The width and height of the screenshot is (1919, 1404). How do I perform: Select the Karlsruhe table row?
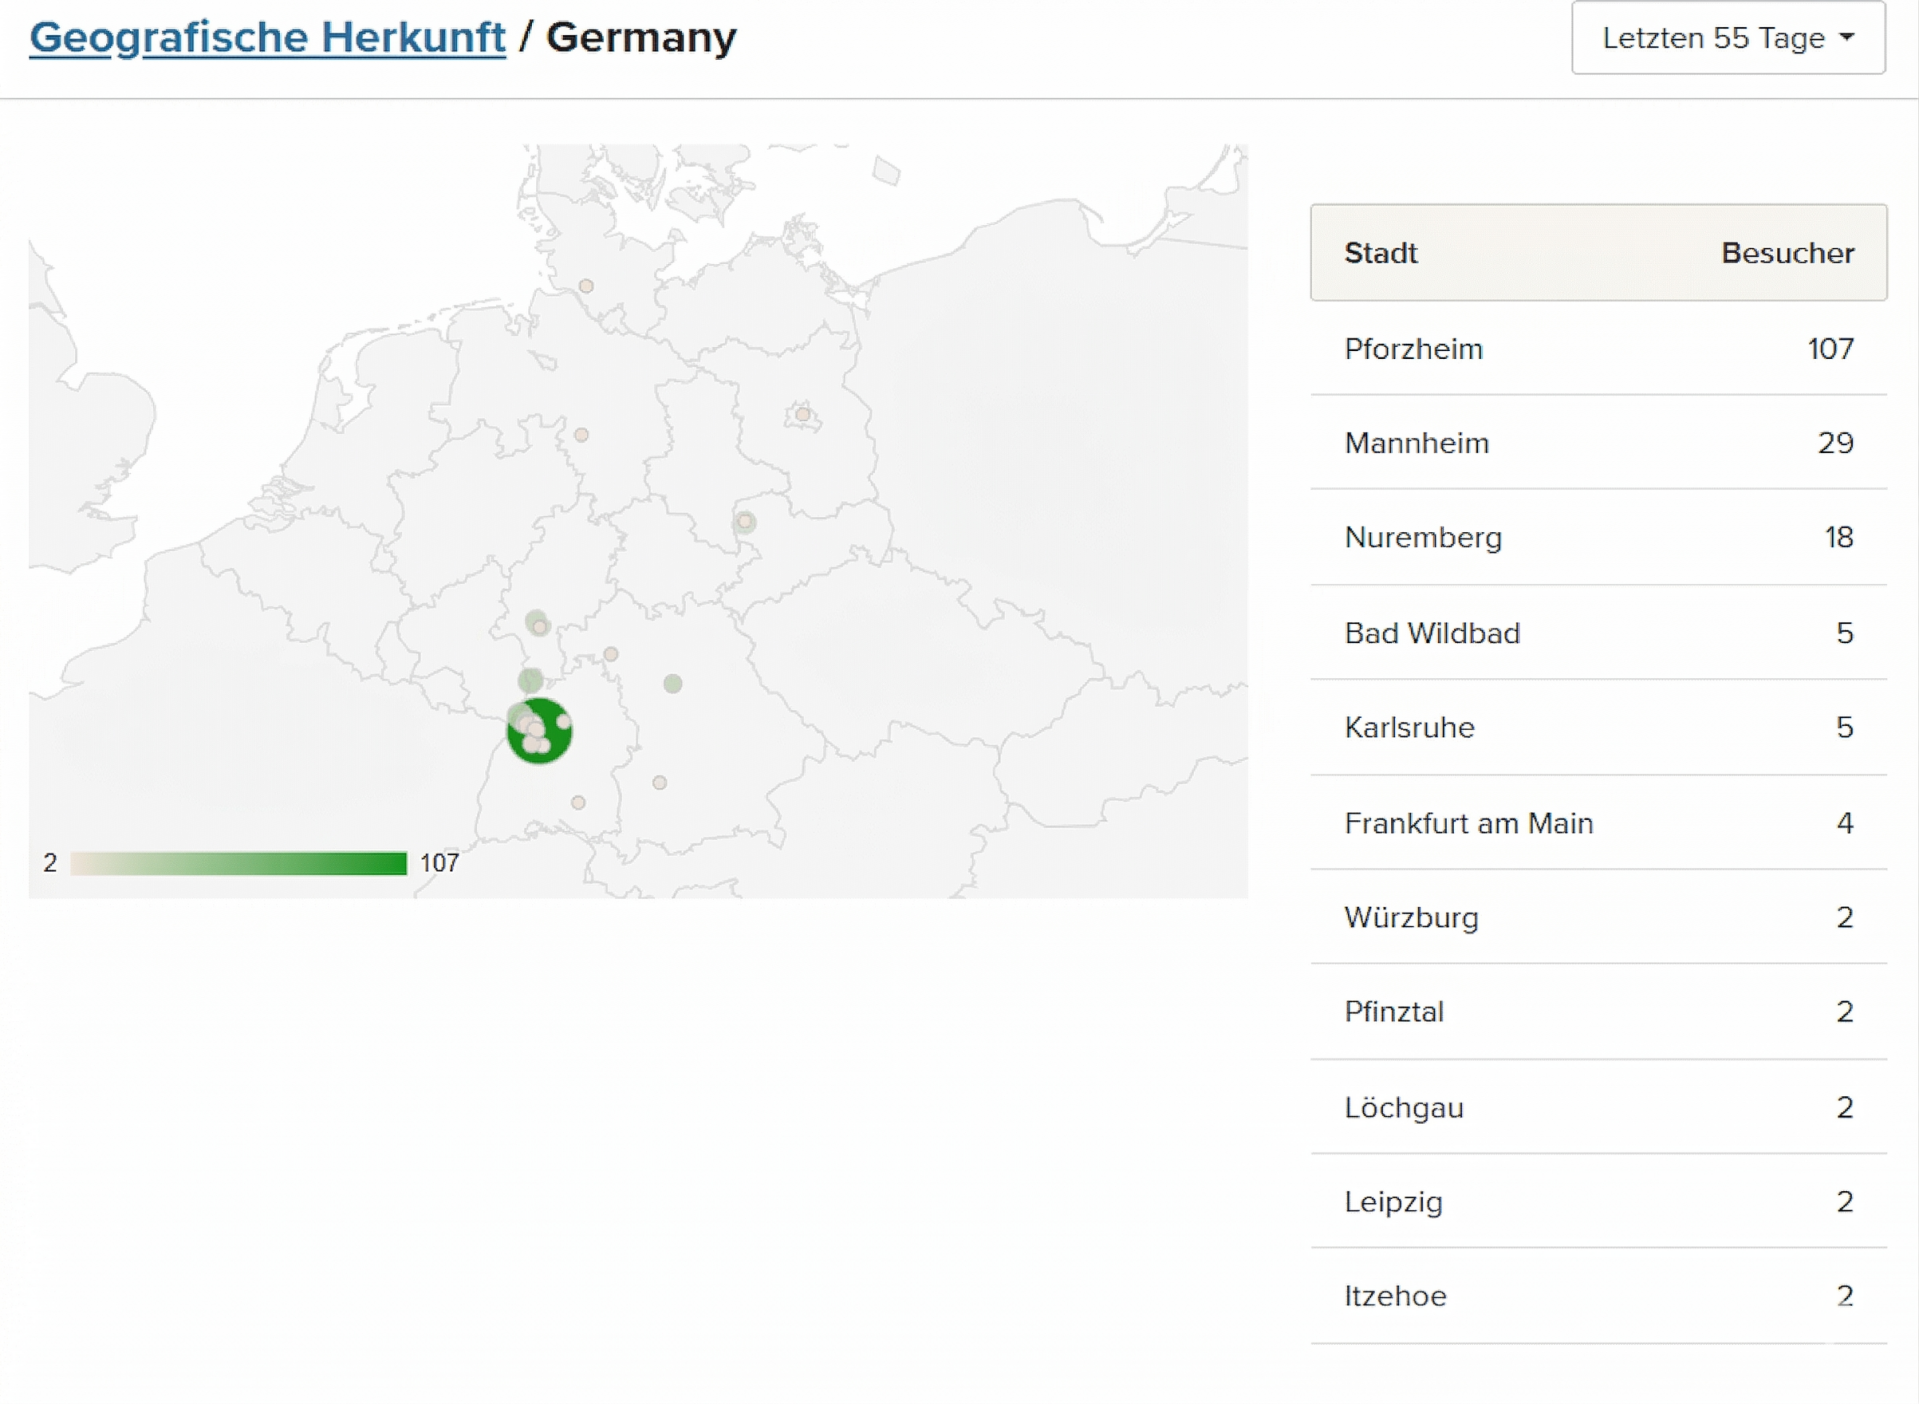click(1598, 727)
